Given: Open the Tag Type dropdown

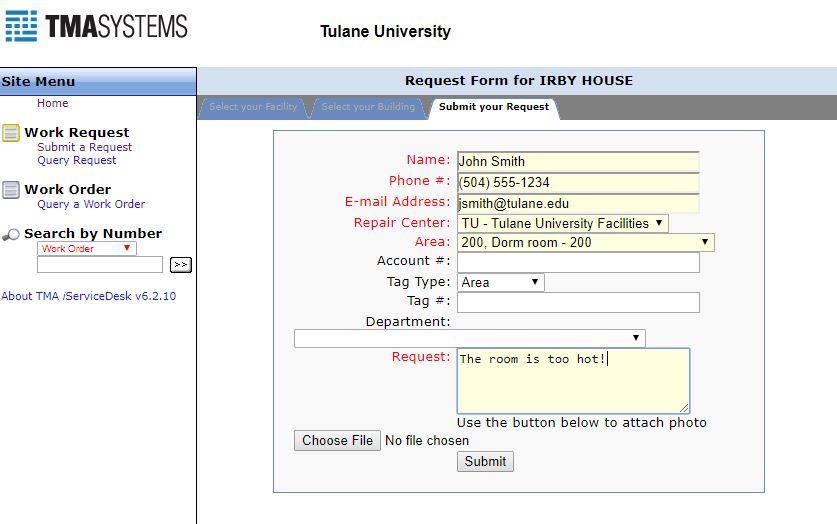Looking at the screenshot, I should pos(501,282).
